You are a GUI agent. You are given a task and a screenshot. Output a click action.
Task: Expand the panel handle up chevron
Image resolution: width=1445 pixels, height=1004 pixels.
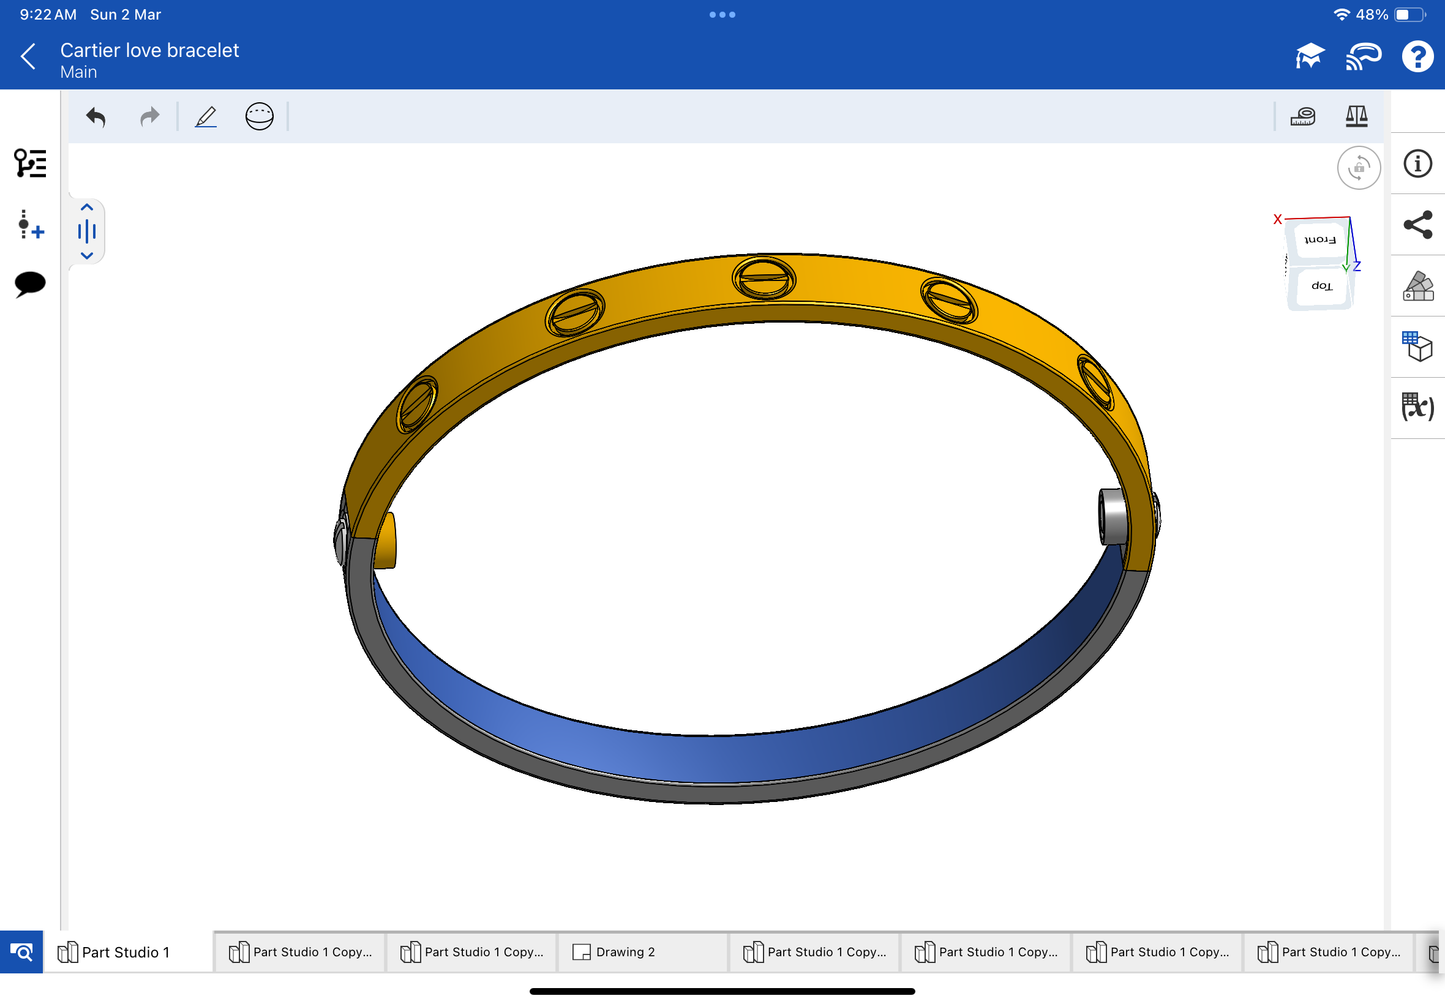coord(87,207)
